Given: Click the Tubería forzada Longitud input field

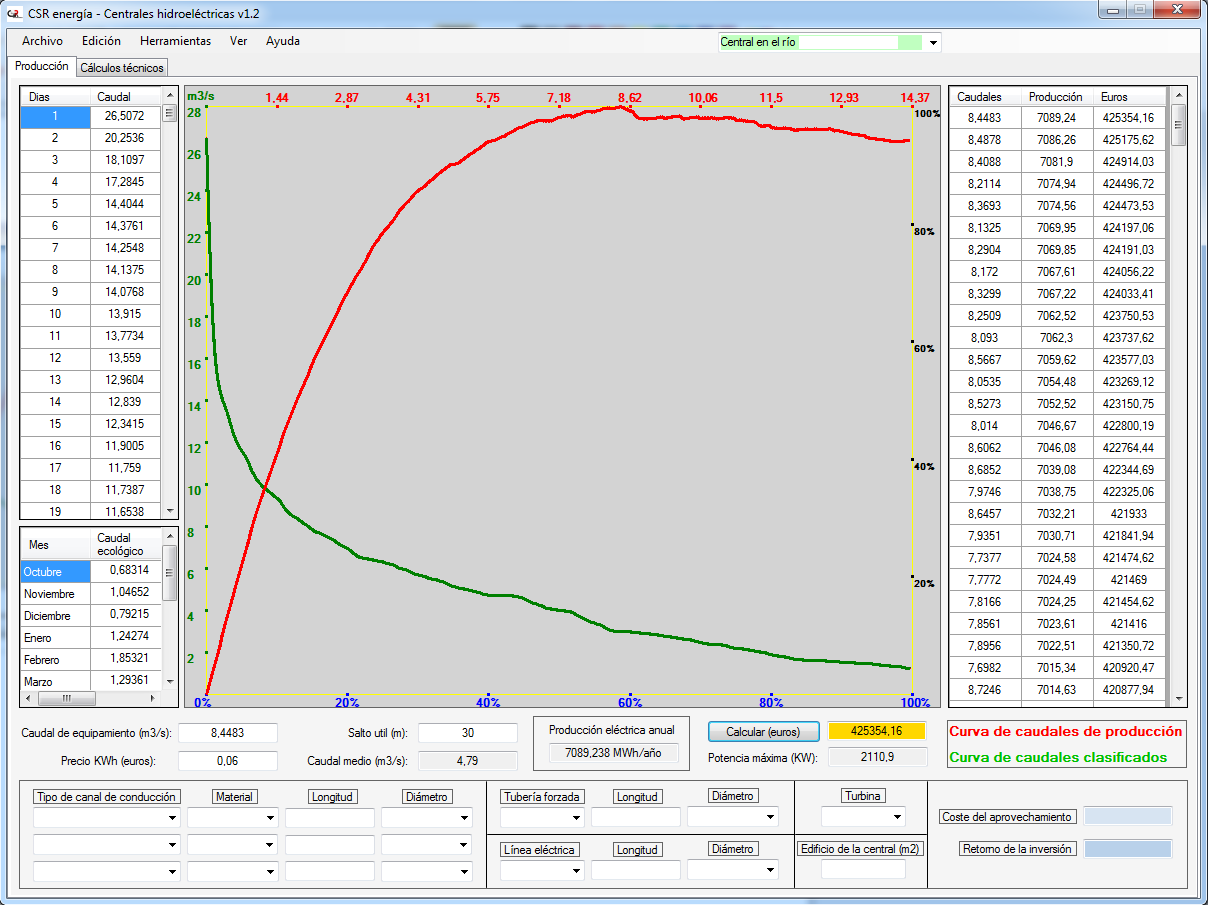Looking at the screenshot, I should click(636, 817).
